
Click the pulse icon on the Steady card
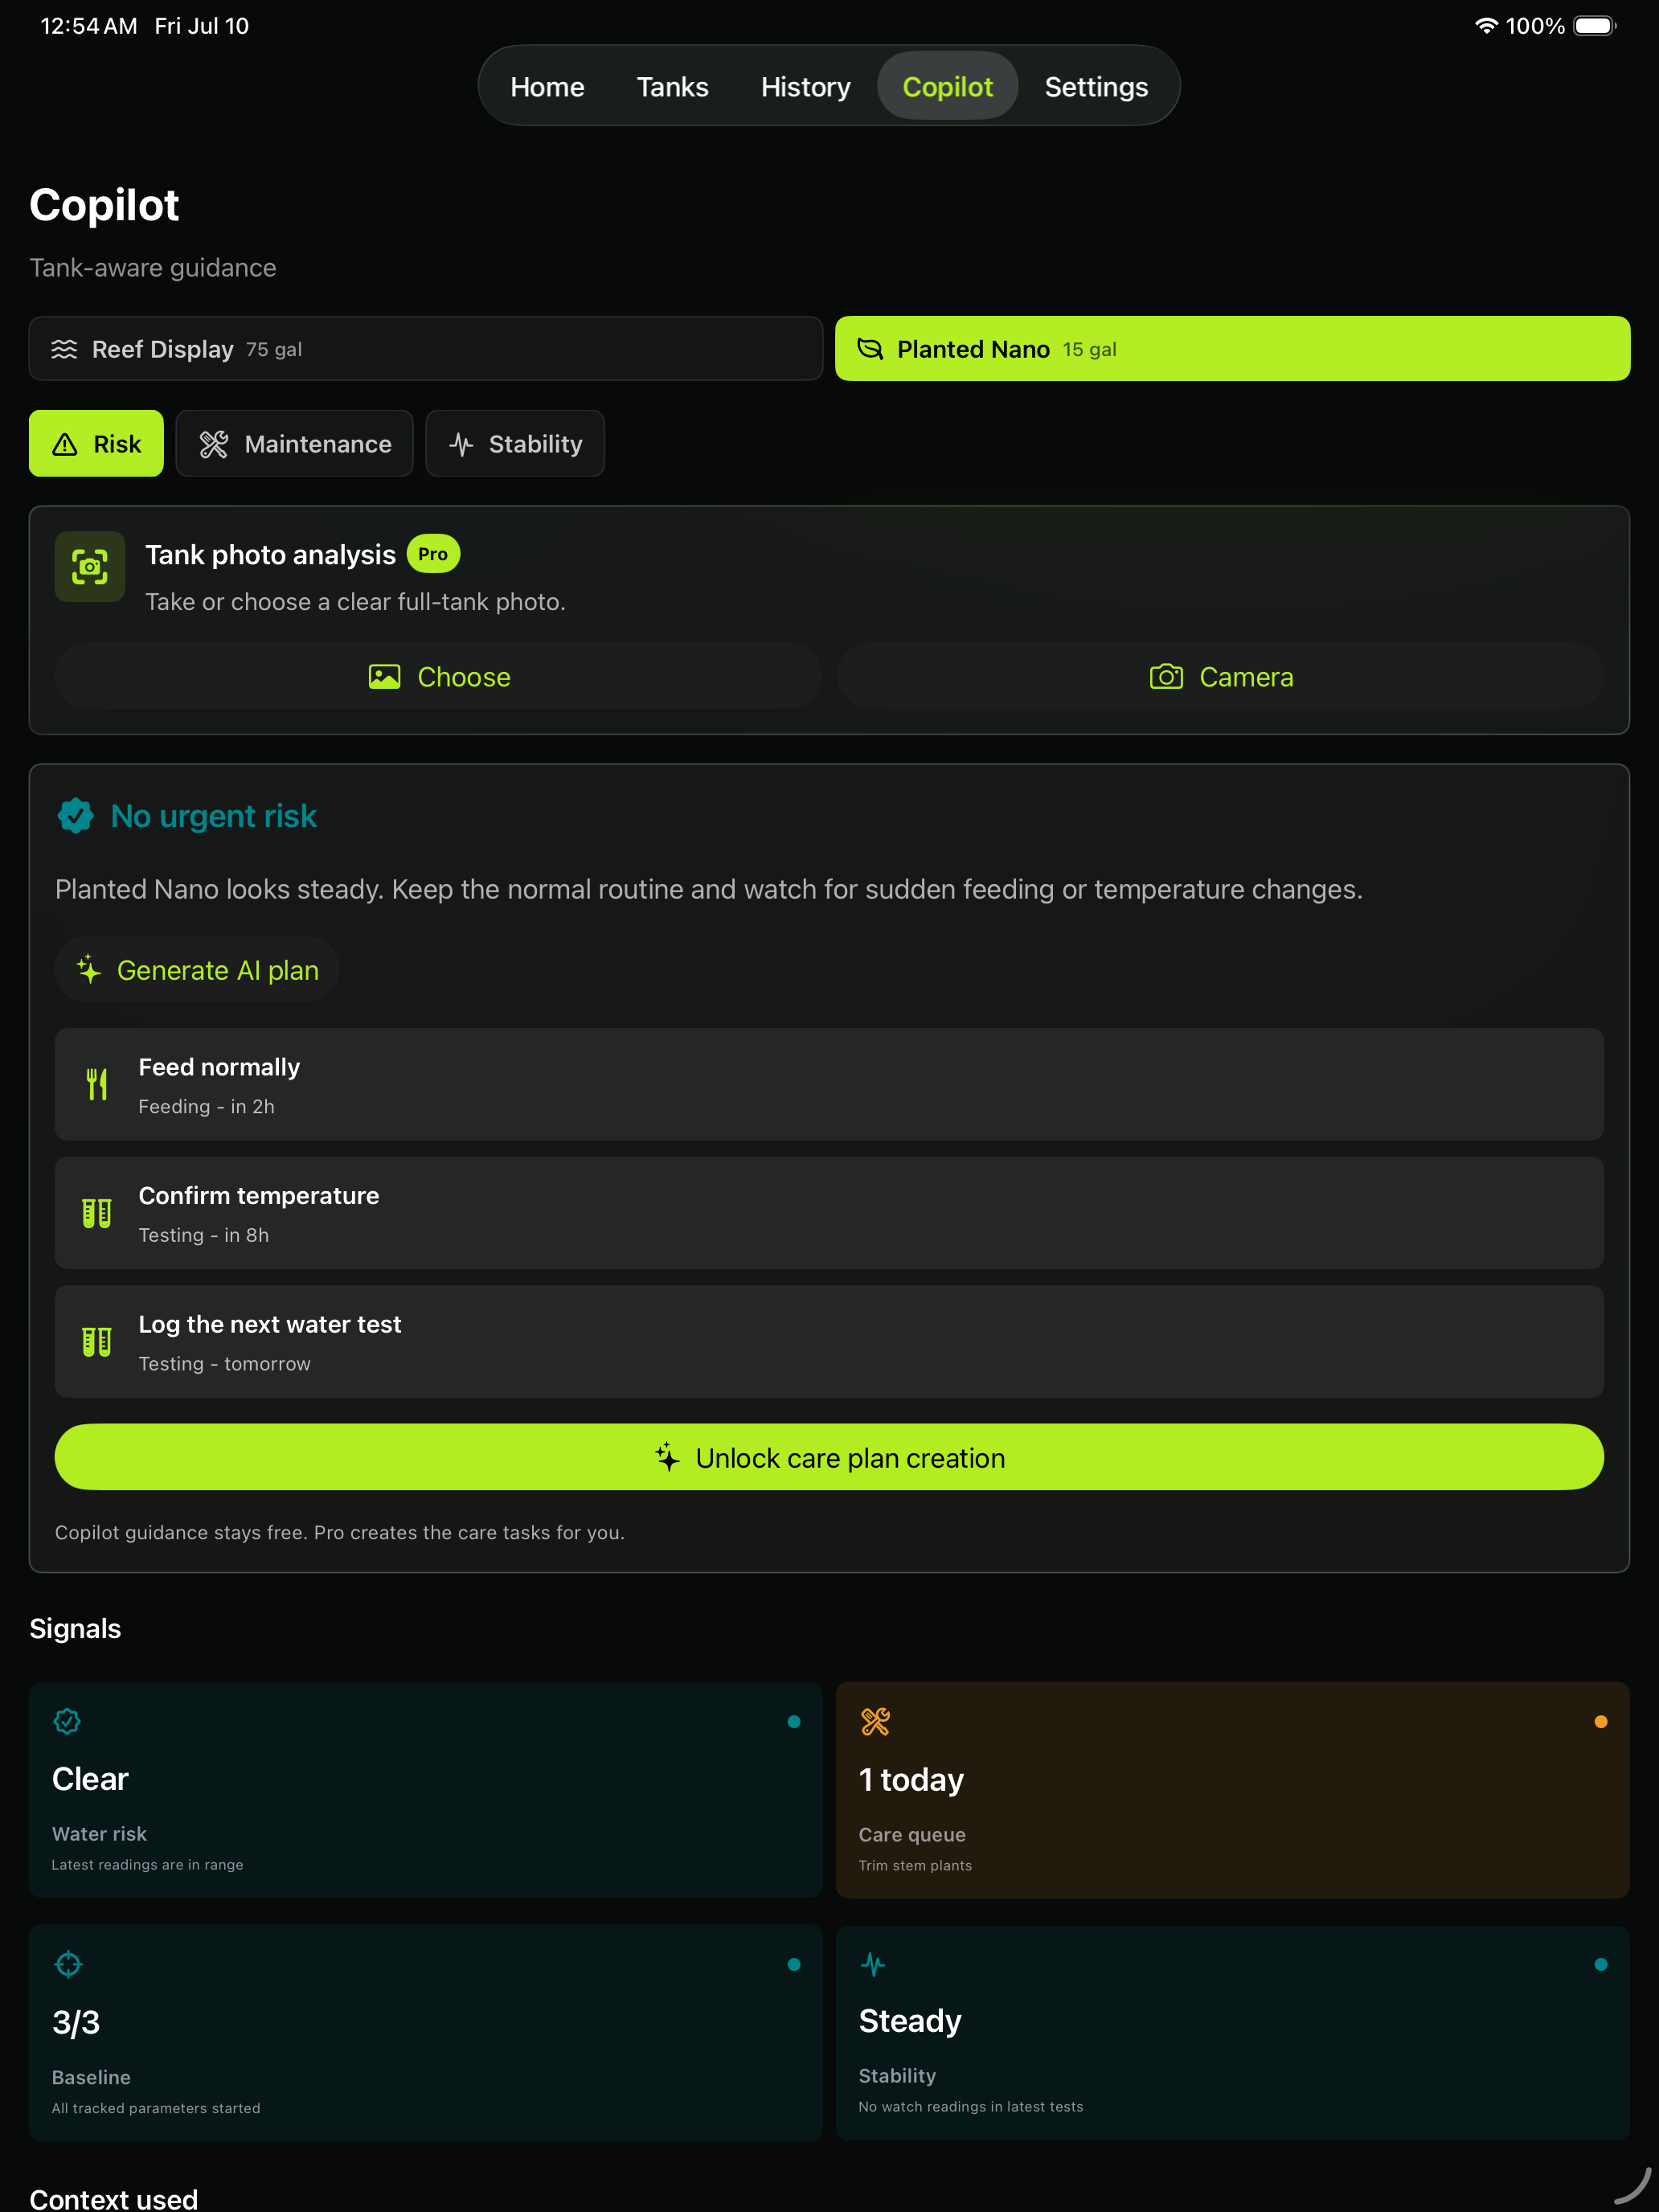pyautogui.click(x=873, y=1965)
